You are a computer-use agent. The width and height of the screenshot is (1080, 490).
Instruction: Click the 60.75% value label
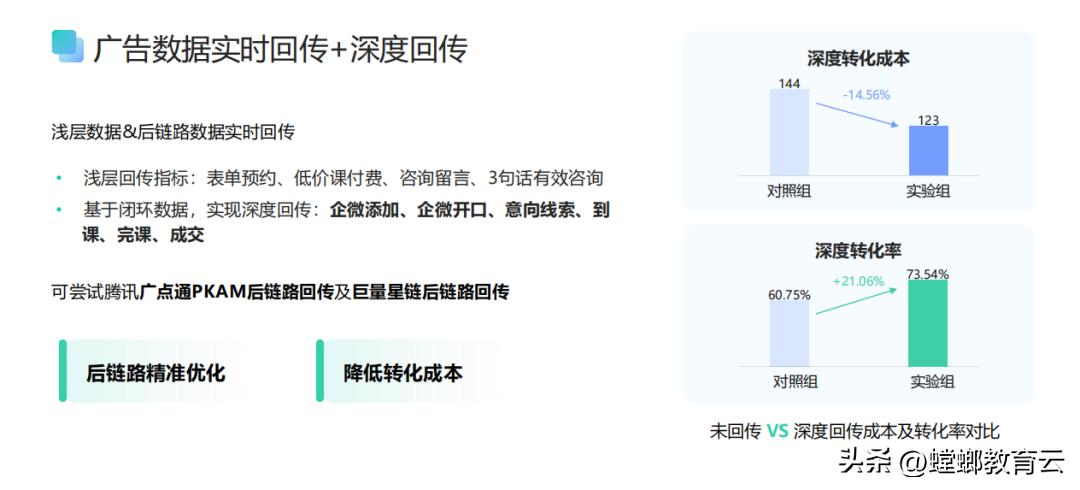click(x=789, y=295)
